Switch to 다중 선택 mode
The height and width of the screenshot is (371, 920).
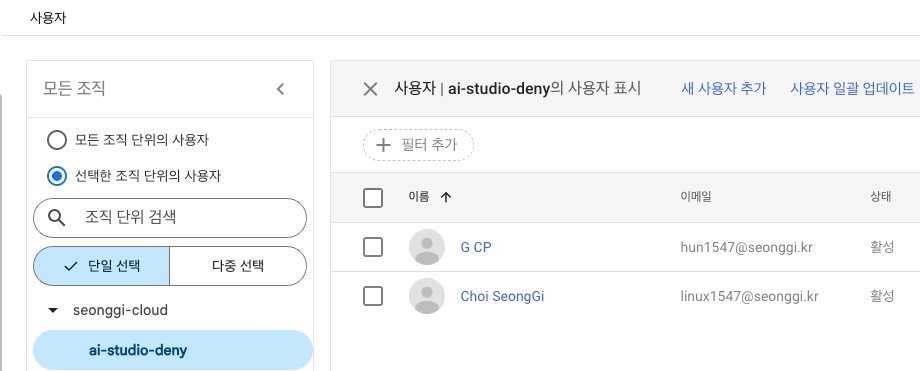pyautogui.click(x=238, y=266)
